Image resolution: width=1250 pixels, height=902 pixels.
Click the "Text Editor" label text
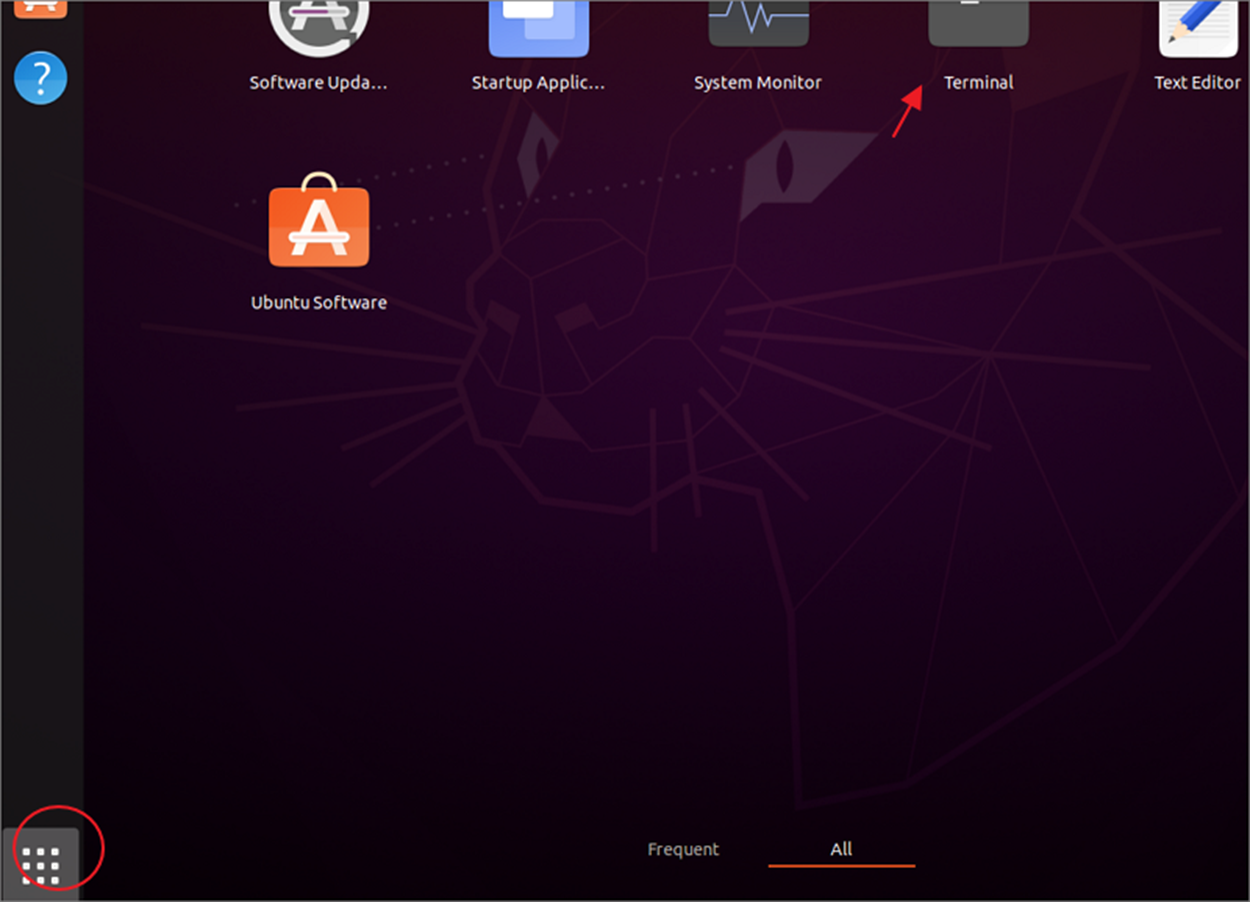(1198, 83)
